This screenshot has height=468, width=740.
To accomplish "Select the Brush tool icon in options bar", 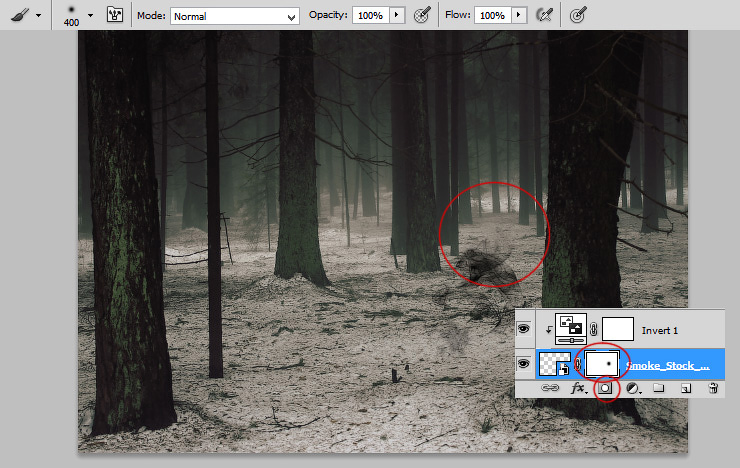I will 19,15.
